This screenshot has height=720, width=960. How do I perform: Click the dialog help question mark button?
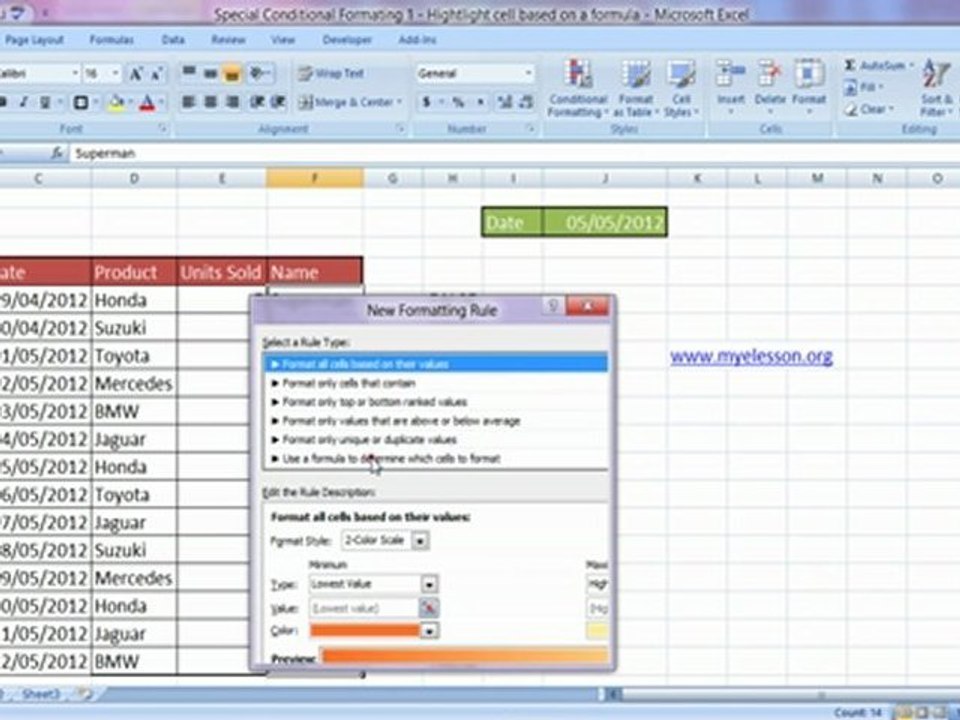[553, 305]
